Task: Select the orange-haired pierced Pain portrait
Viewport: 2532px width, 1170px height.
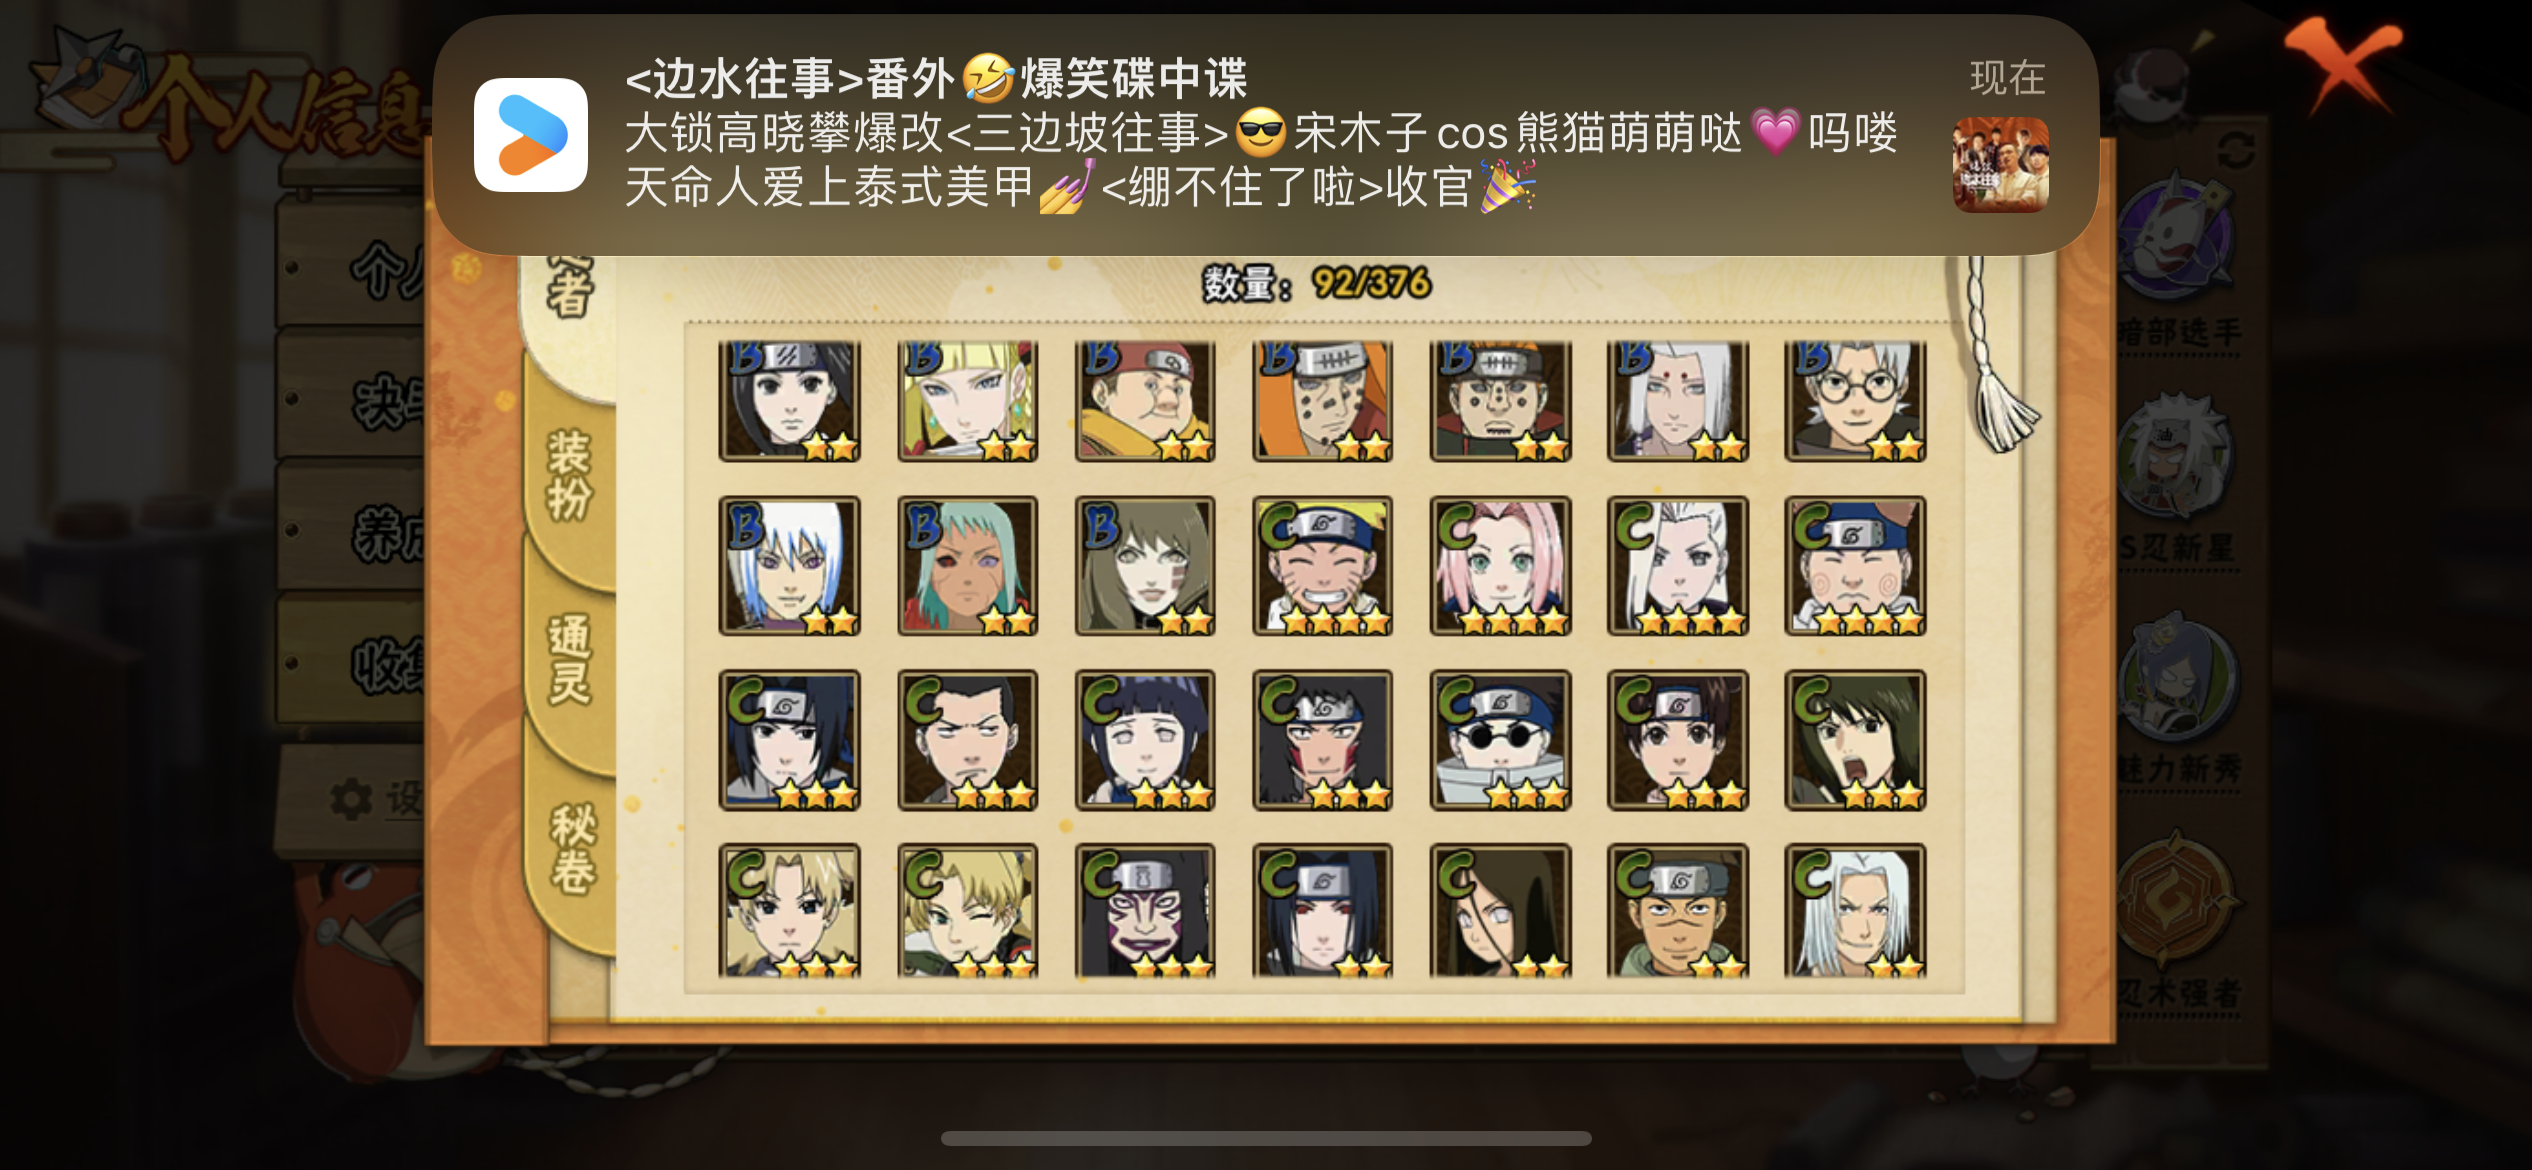Action: point(1322,400)
